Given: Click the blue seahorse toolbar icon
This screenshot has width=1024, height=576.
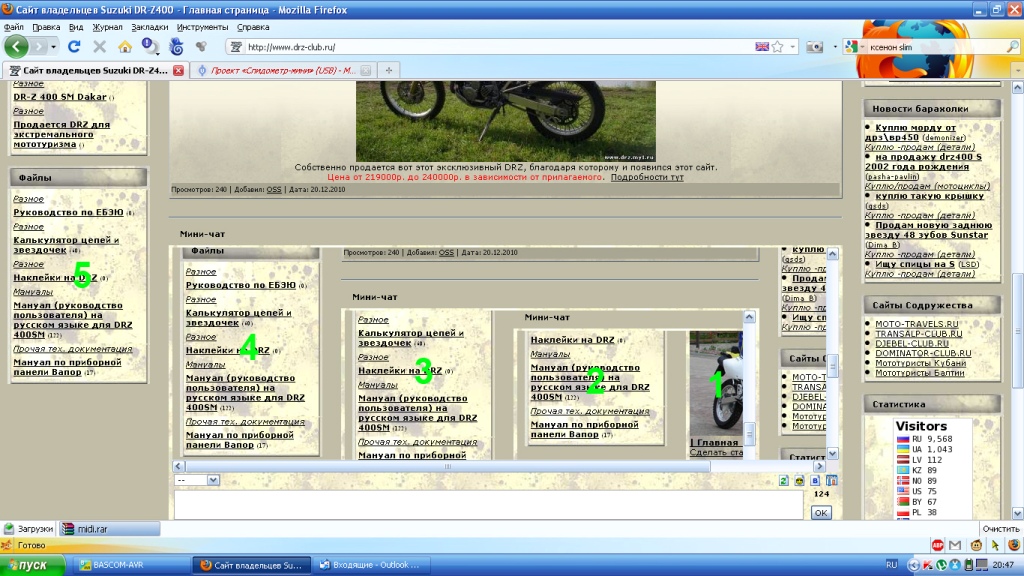Looking at the screenshot, I should coord(176,46).
